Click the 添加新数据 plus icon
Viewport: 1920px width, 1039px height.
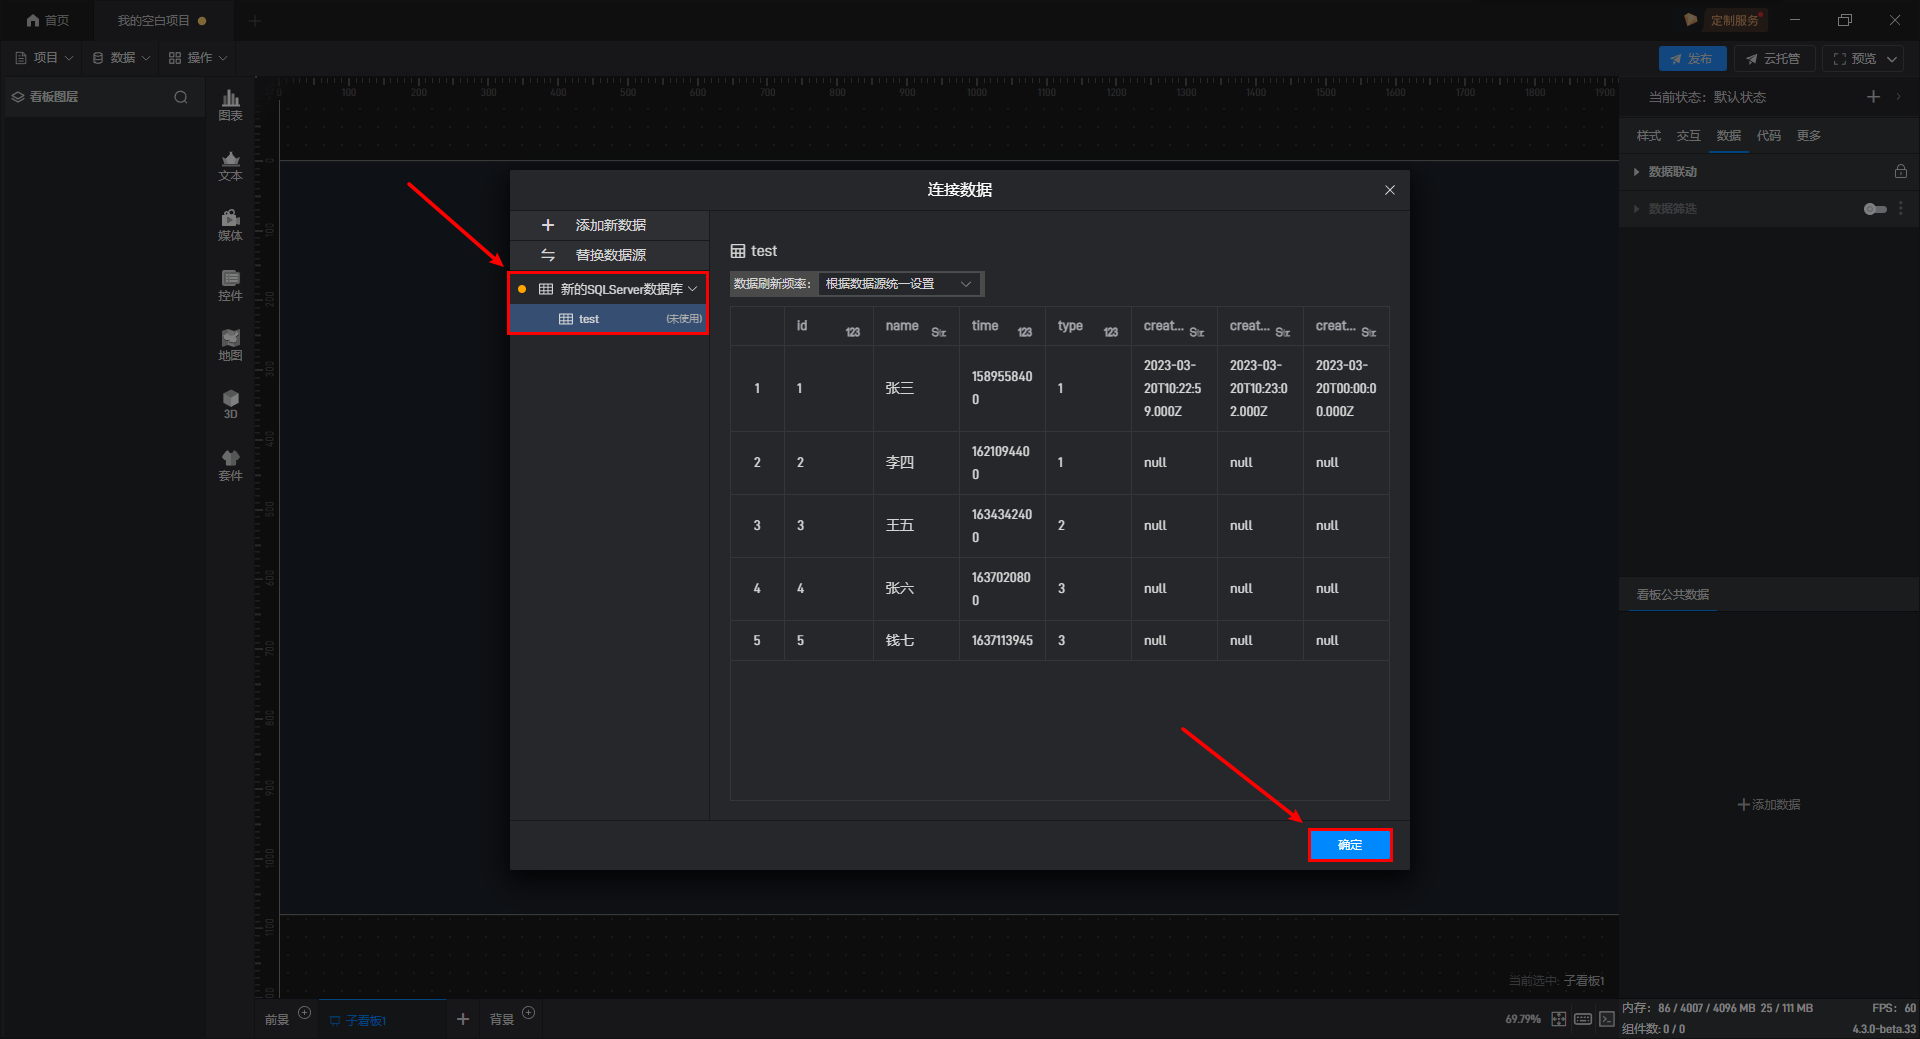click(x=547, y=225)
